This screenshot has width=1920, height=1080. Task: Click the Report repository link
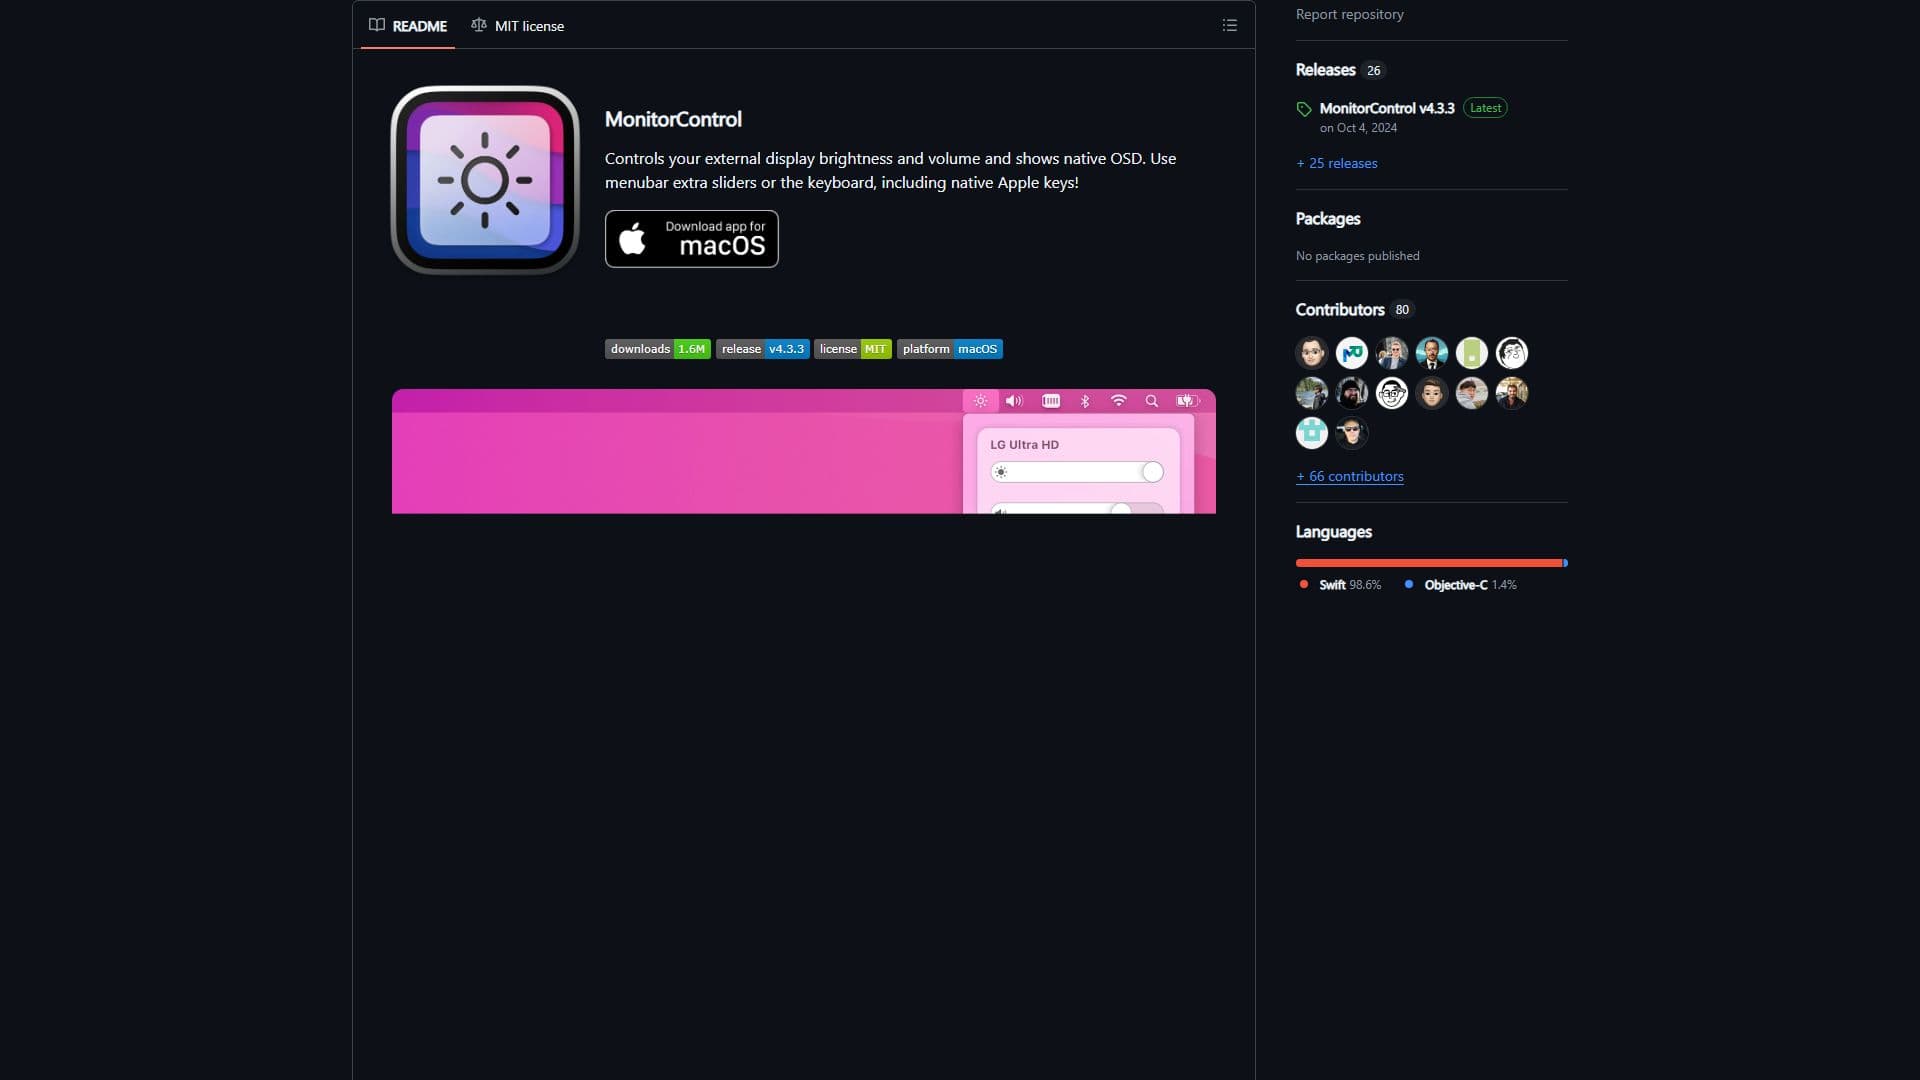pyautogui.click(x=1349, y=14)
